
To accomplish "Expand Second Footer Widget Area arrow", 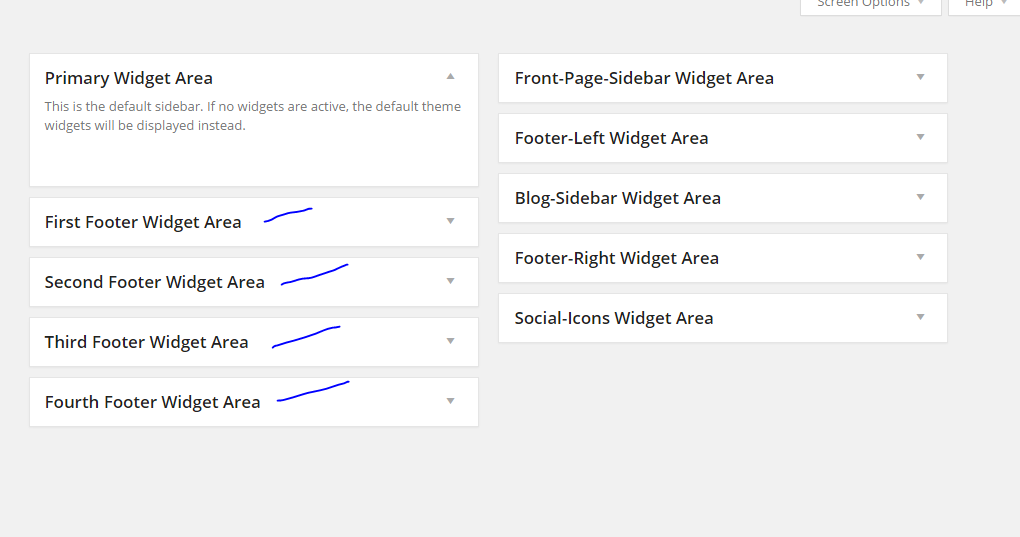I will pos(451,281).
